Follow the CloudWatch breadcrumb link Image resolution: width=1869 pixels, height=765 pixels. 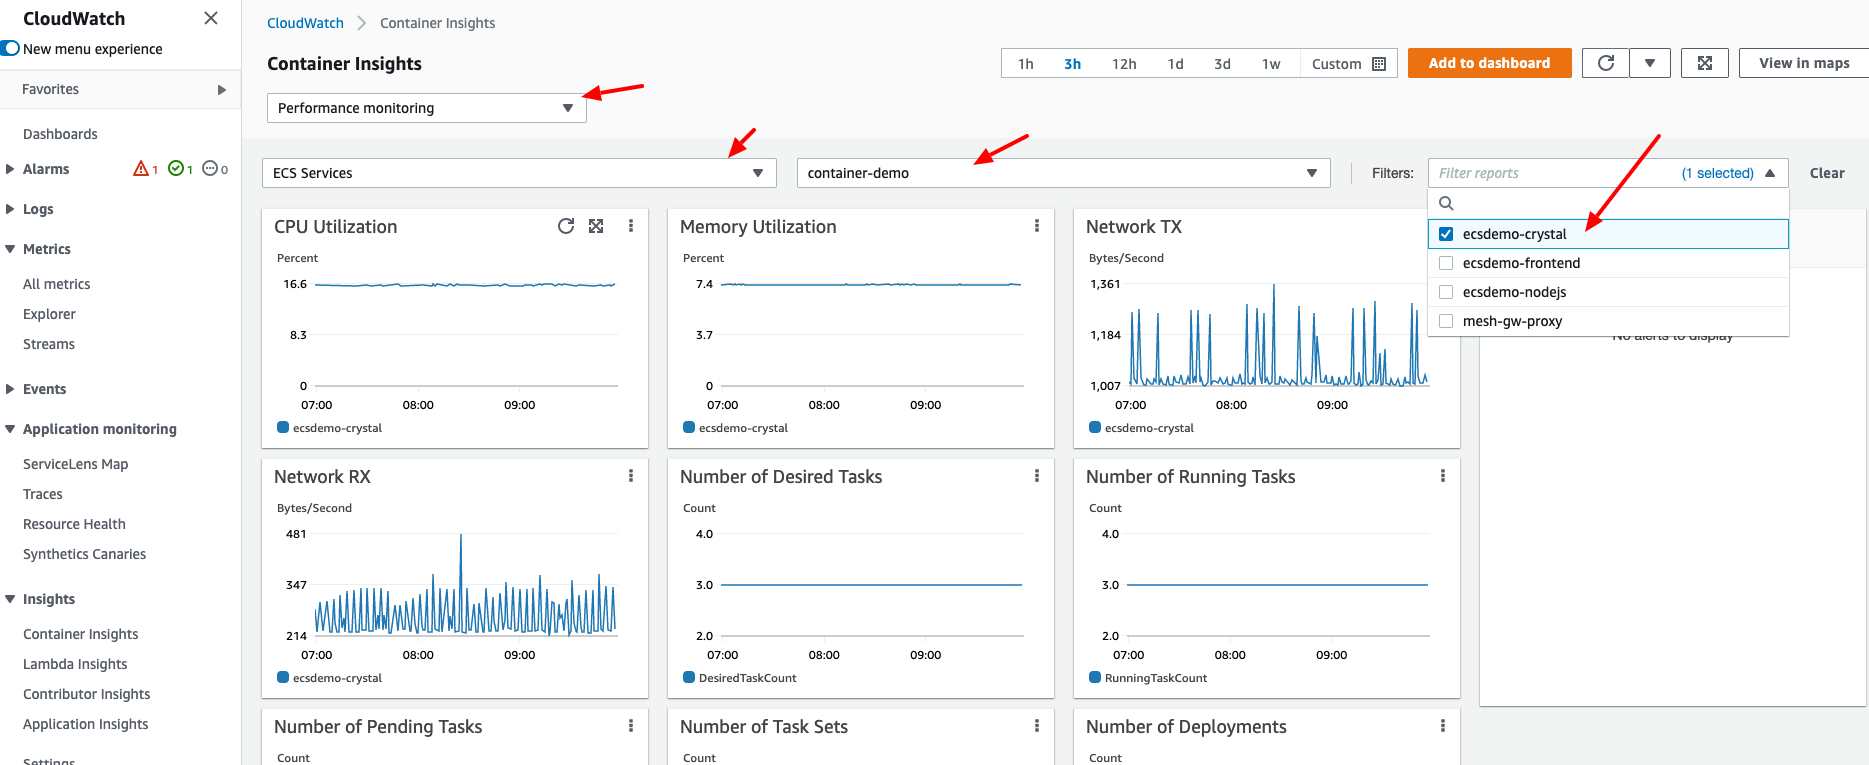click(x=305, y=23)
